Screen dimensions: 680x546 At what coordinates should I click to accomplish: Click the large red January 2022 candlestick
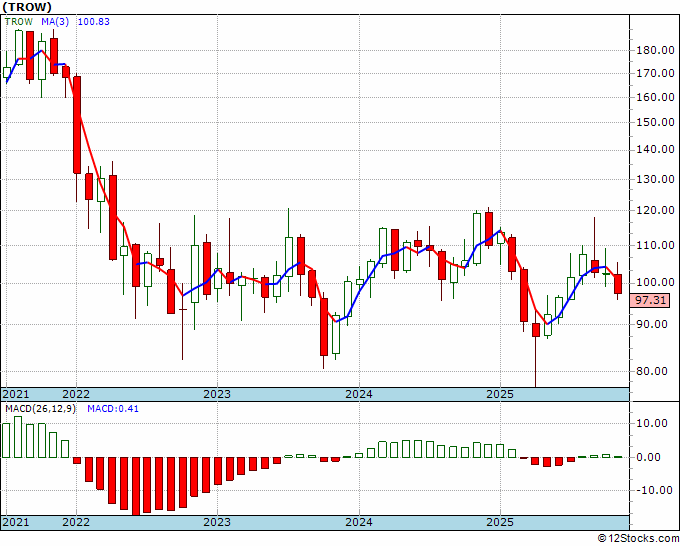click(77, 125)
